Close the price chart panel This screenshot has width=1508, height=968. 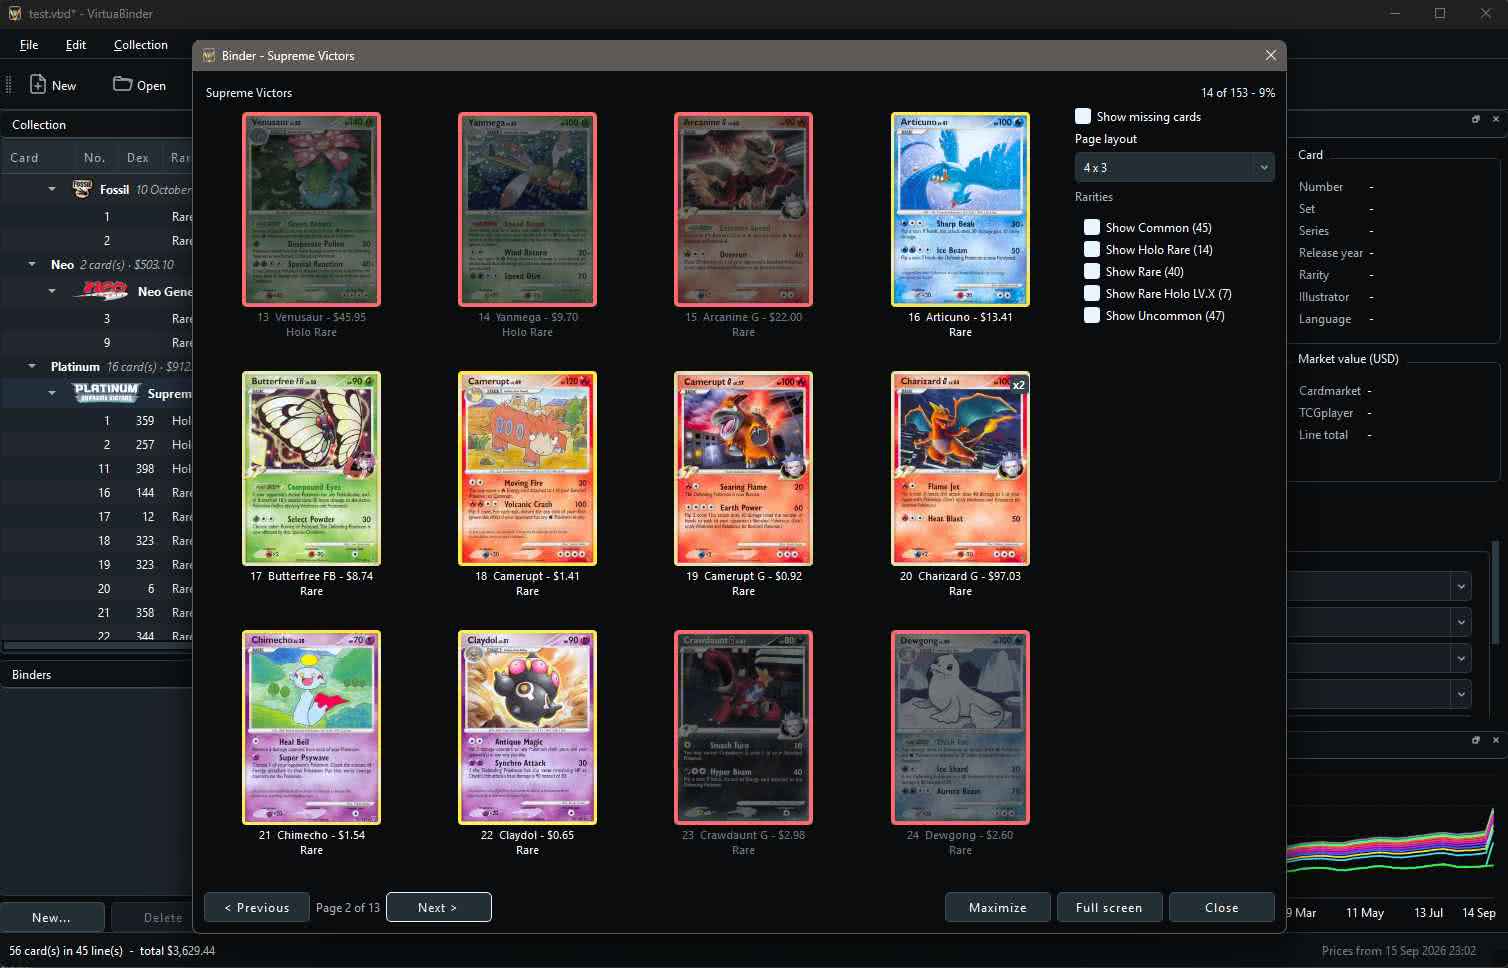pos(1496,740)
